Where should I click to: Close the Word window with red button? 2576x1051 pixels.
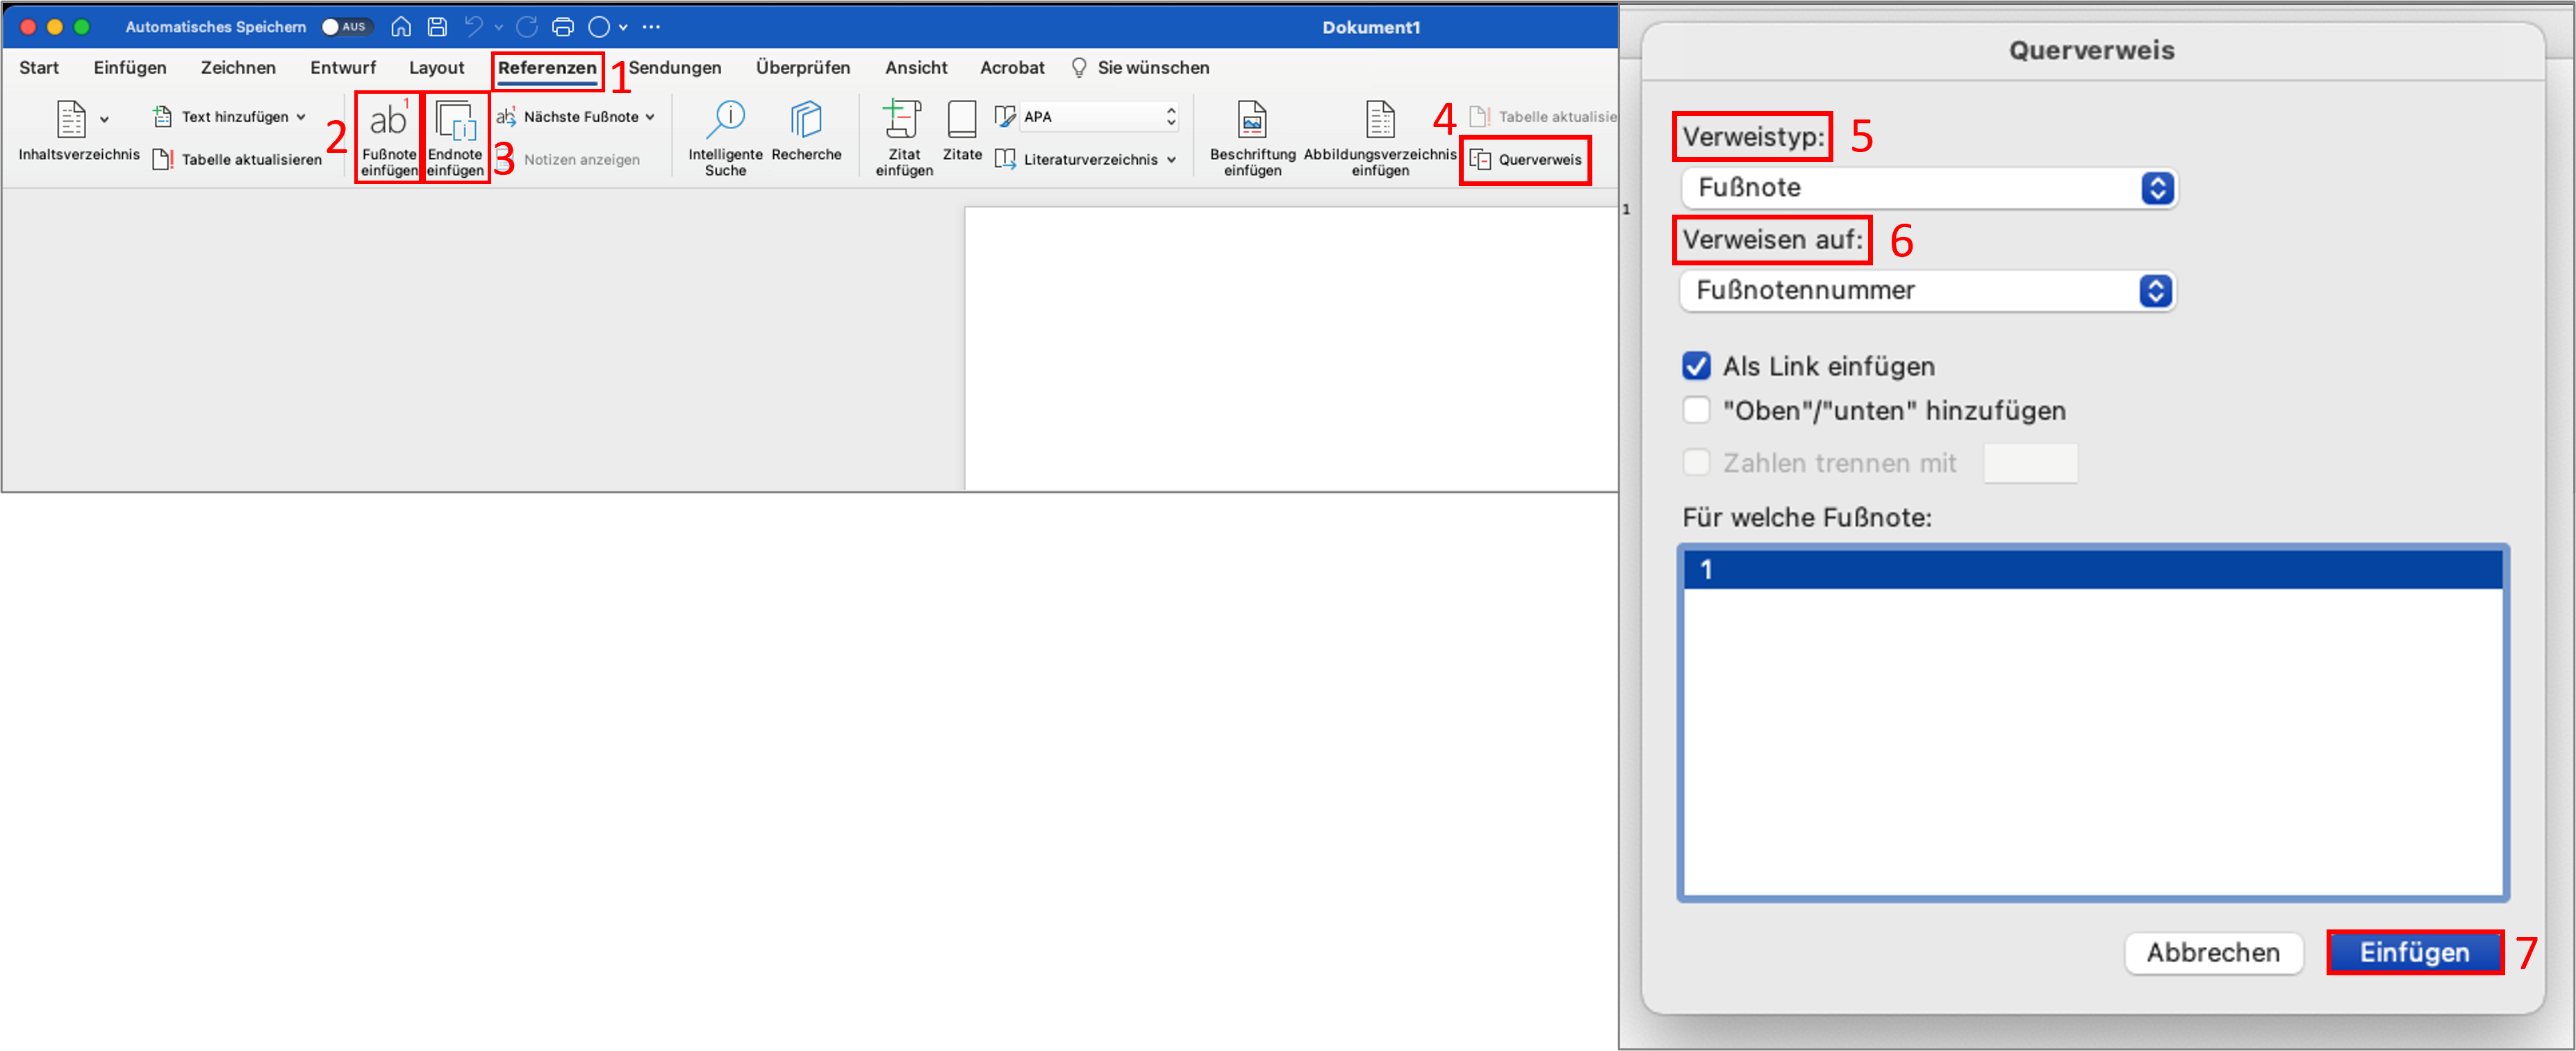(x=28, y=27)
